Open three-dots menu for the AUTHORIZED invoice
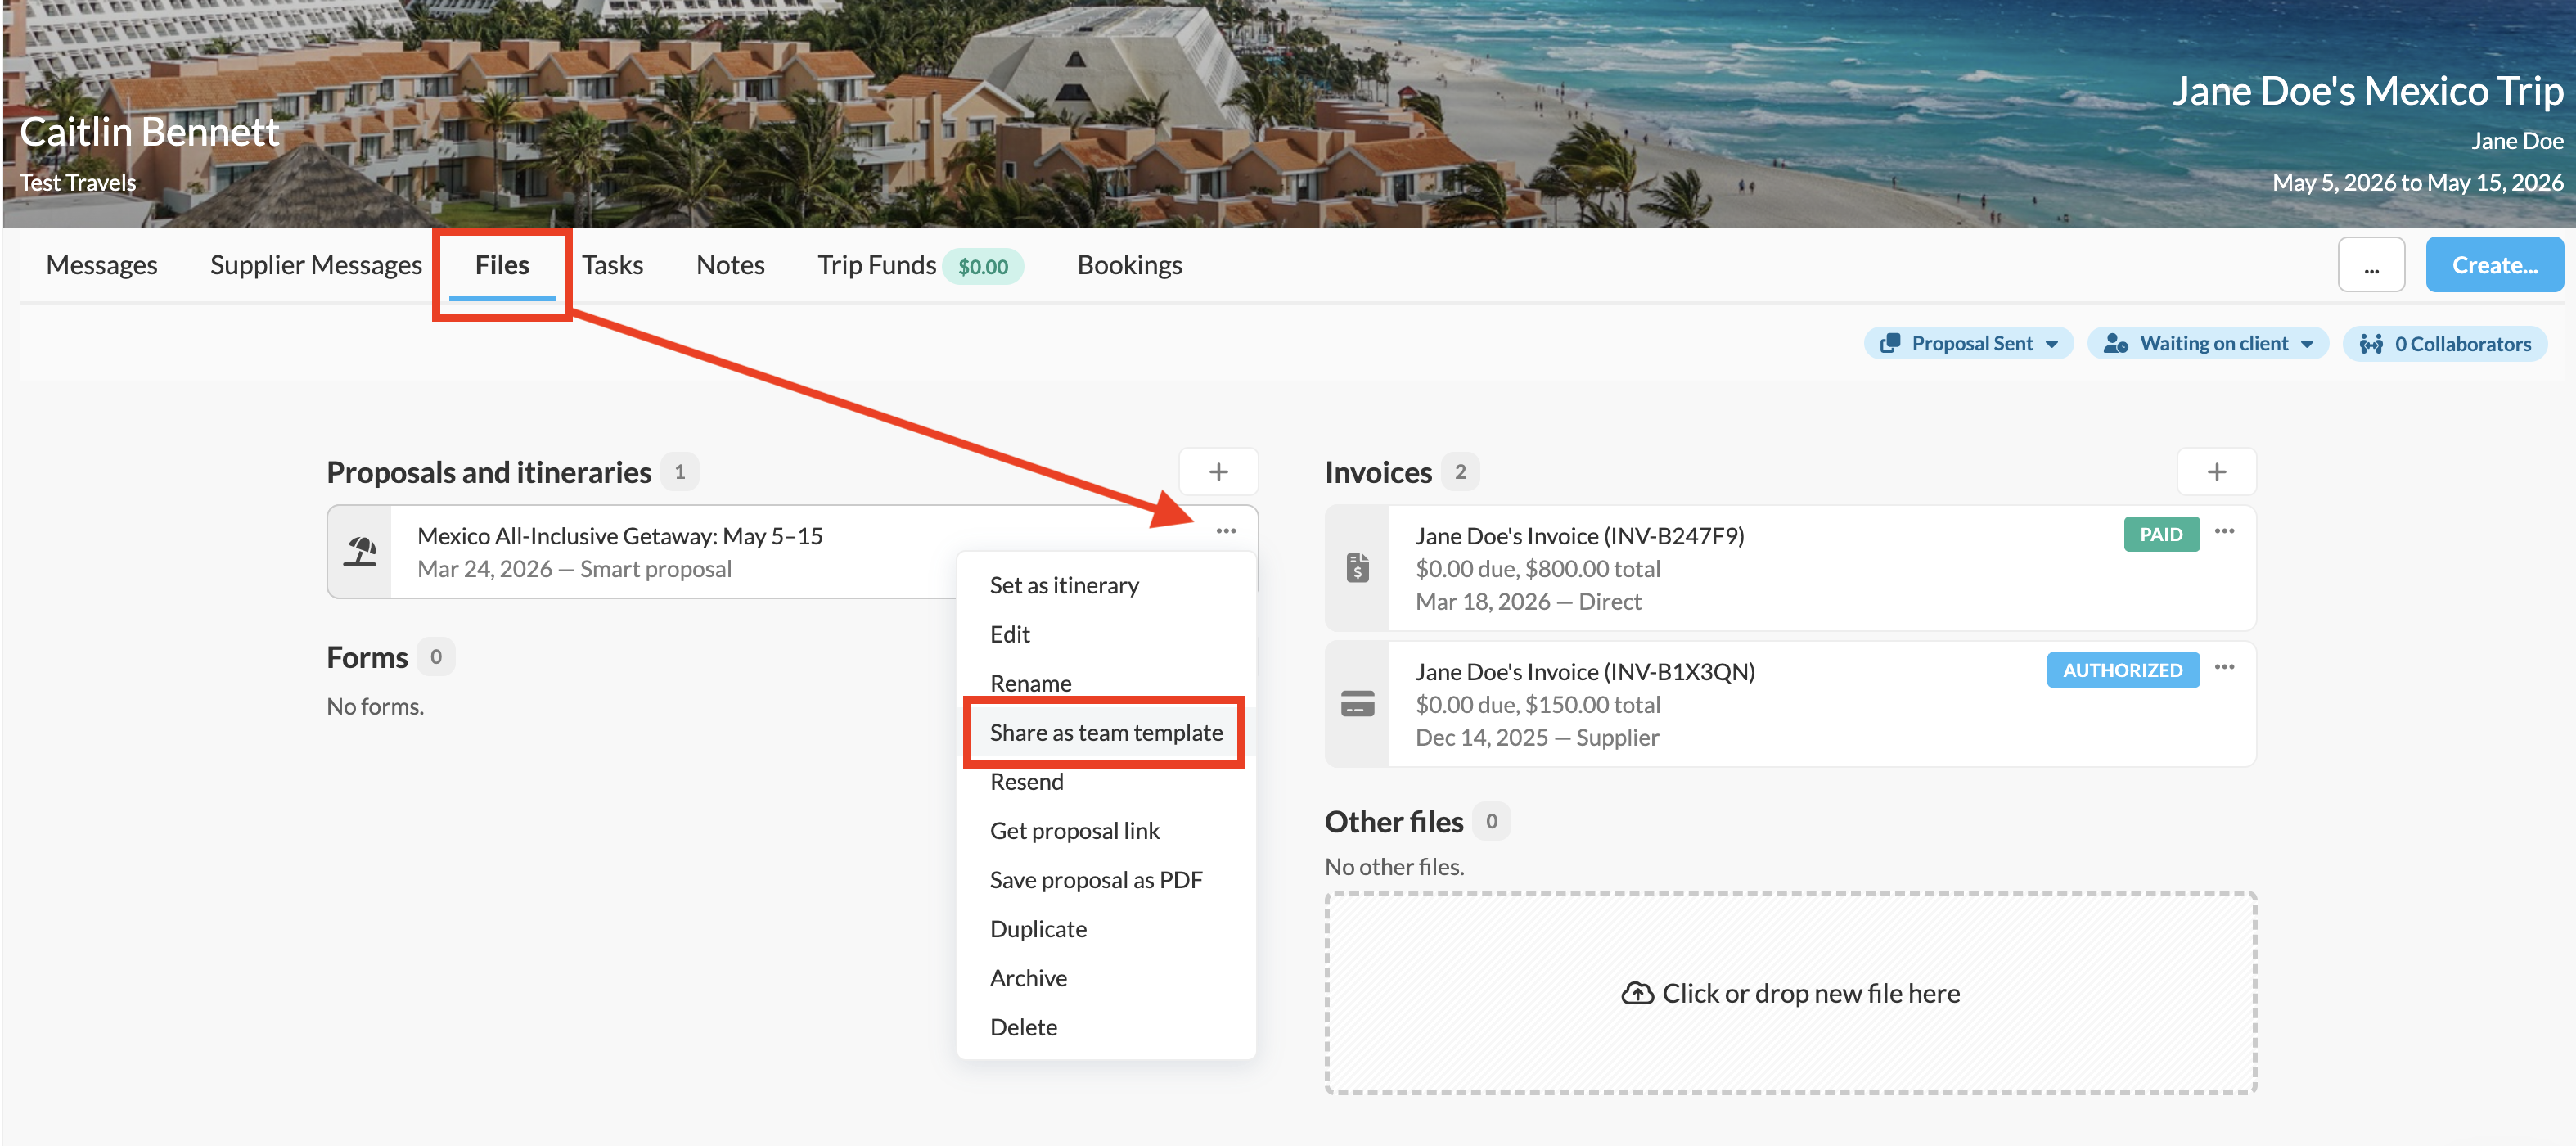This screenshot has width=2576, height=1146. [2223, 667]
